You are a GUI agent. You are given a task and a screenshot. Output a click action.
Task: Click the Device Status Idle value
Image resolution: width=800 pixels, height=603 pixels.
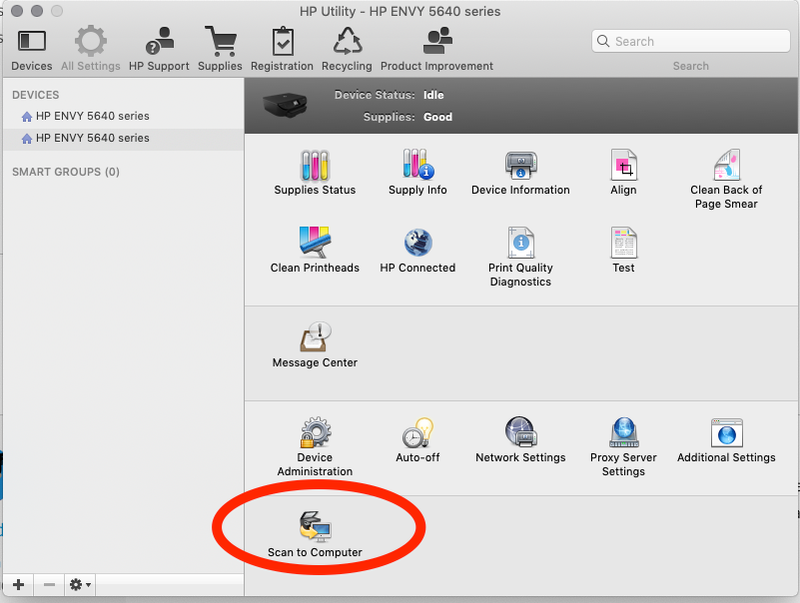[x=434, y=95]
